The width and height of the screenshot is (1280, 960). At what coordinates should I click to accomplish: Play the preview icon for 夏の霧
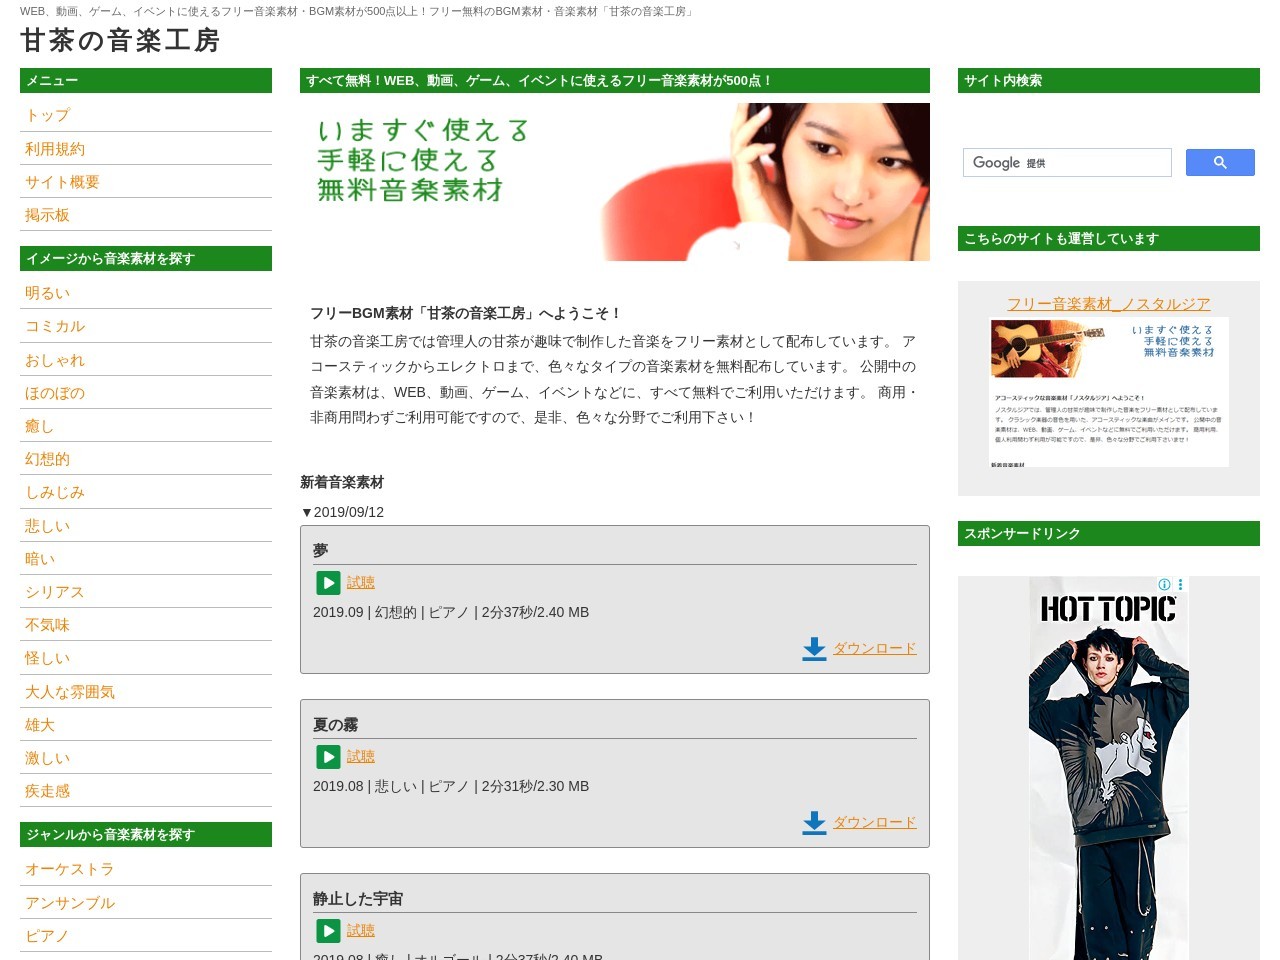point(328,757)
